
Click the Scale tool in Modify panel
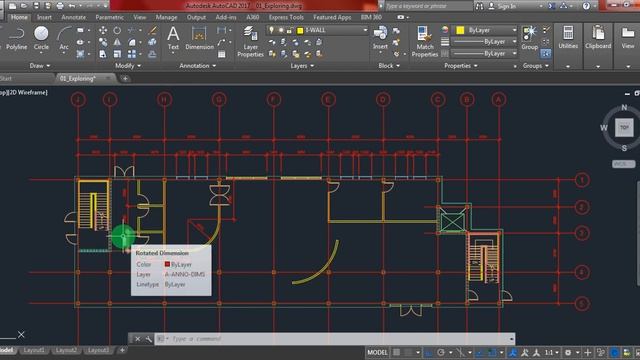click(117, 54)
